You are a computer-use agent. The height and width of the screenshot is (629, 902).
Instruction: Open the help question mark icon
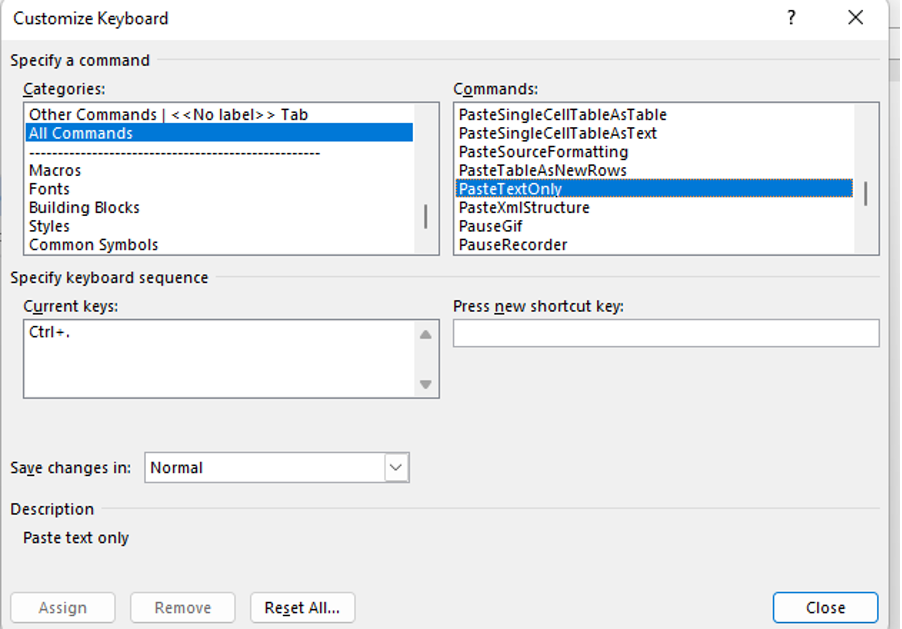(x=791, y=18)
